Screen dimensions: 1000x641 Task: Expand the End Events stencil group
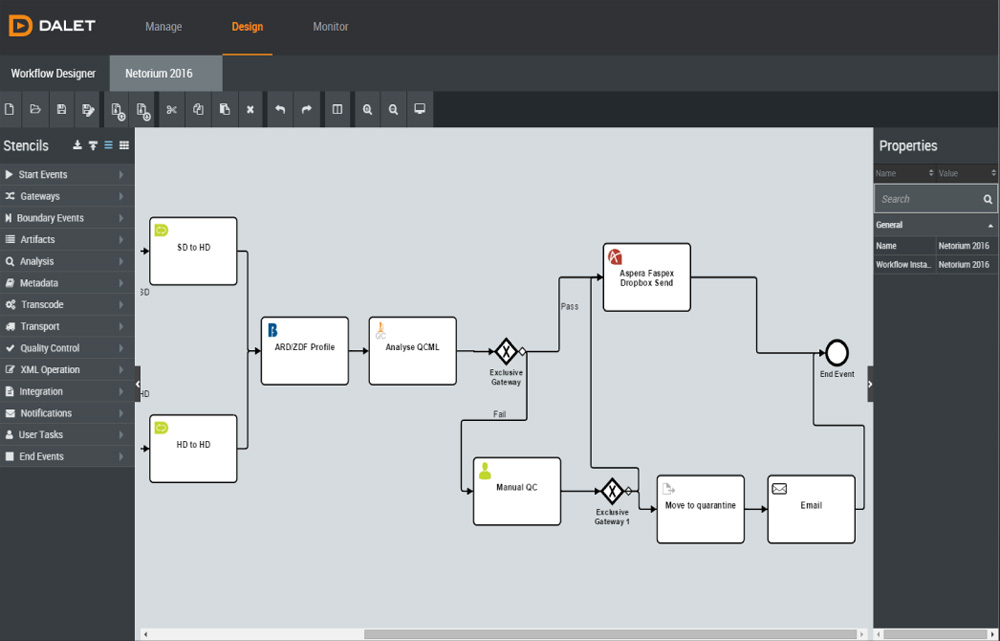(x=67, y=456)
